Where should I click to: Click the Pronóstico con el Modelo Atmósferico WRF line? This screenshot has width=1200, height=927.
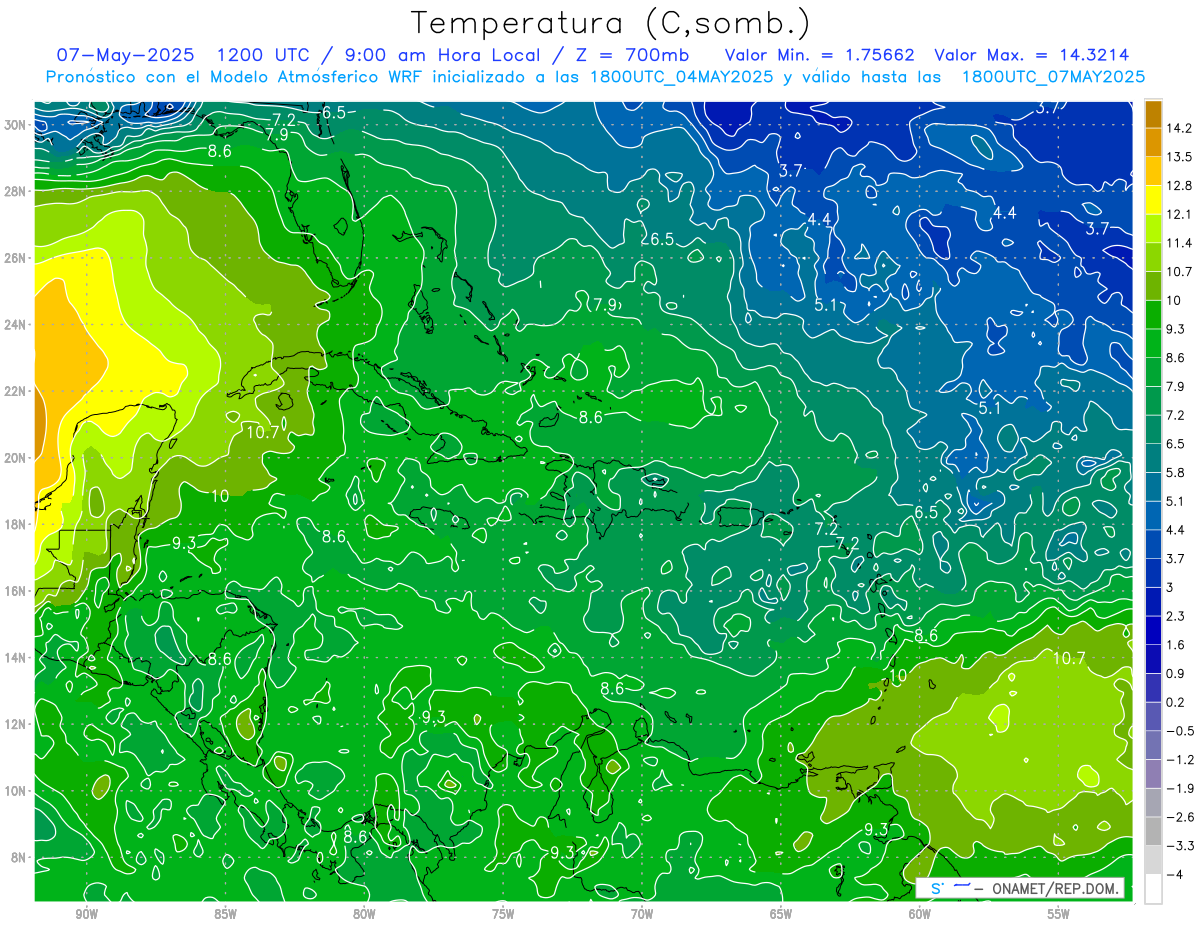[x=595, y=76]
